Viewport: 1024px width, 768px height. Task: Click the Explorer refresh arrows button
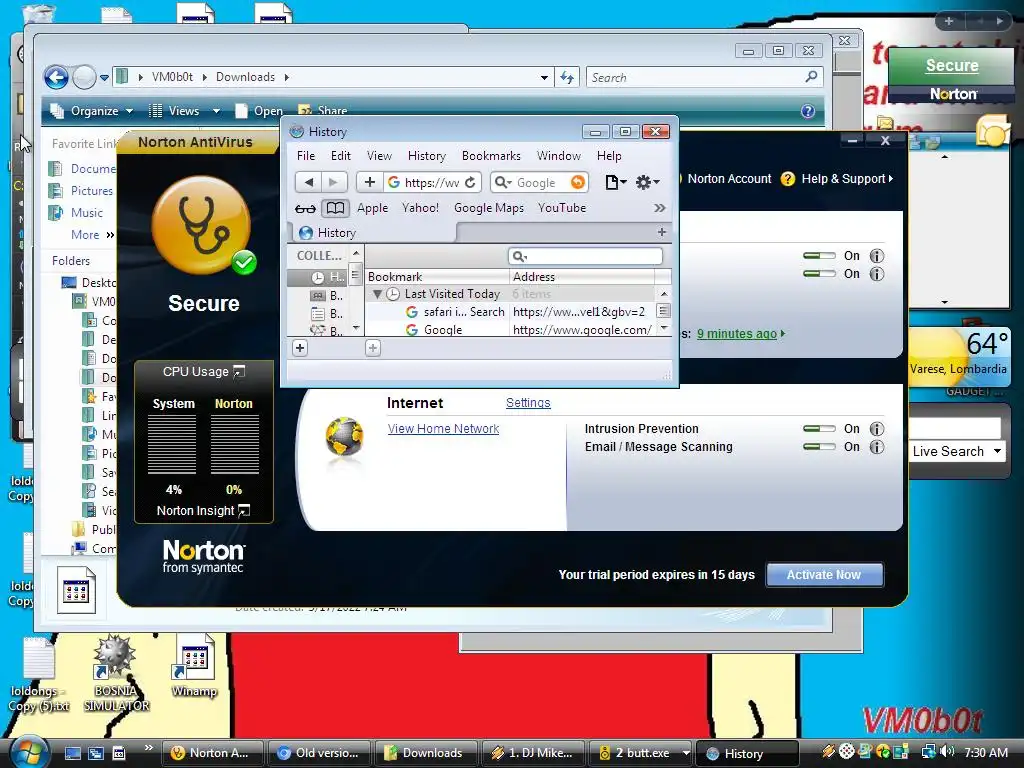[567, 78]
